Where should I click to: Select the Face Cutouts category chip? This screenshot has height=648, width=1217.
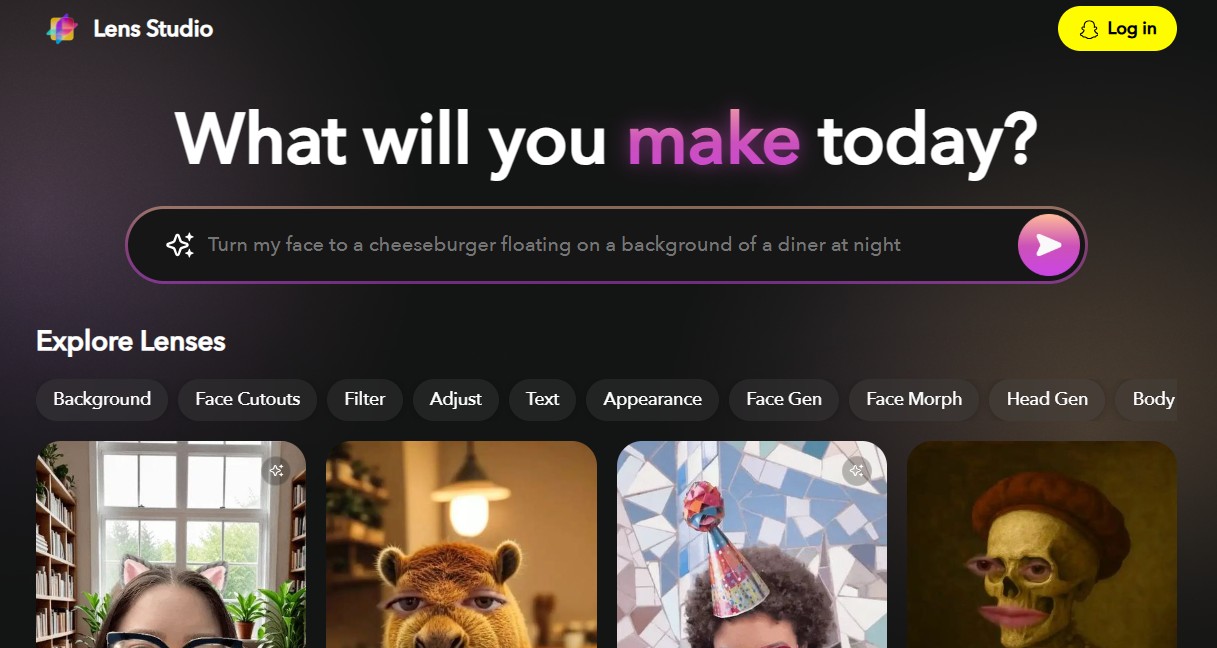pyautogui.click(x=248, y=399)
